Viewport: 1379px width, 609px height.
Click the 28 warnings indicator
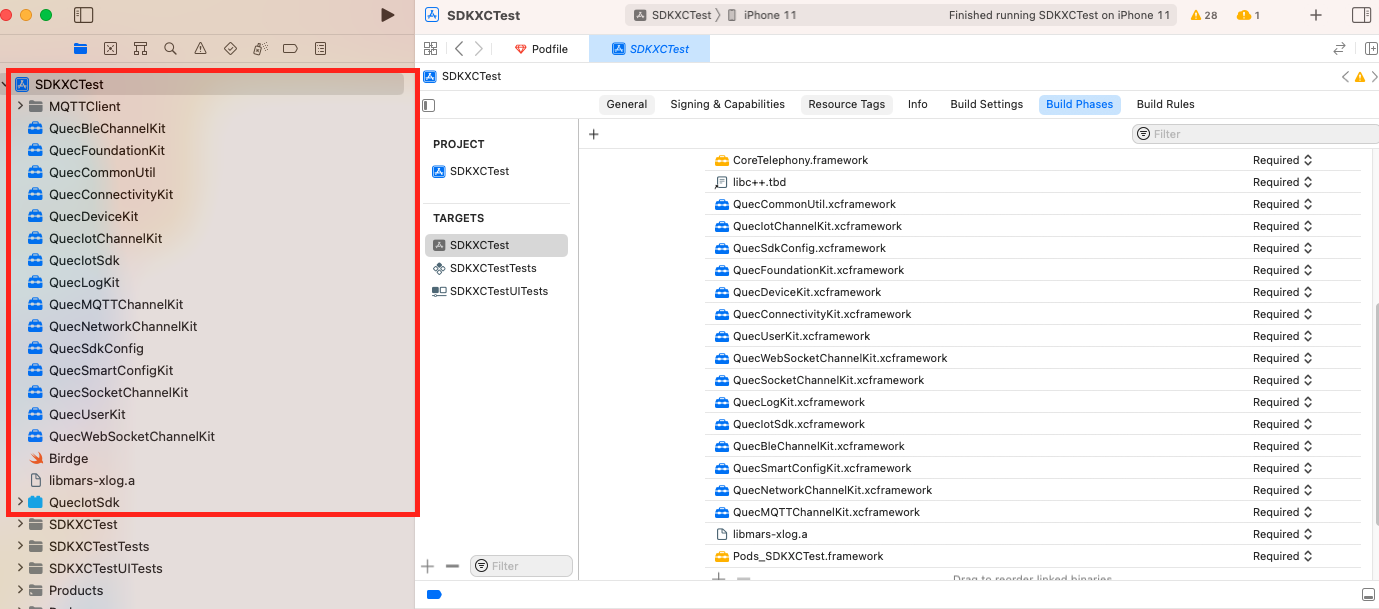(x=1204, y=15)
